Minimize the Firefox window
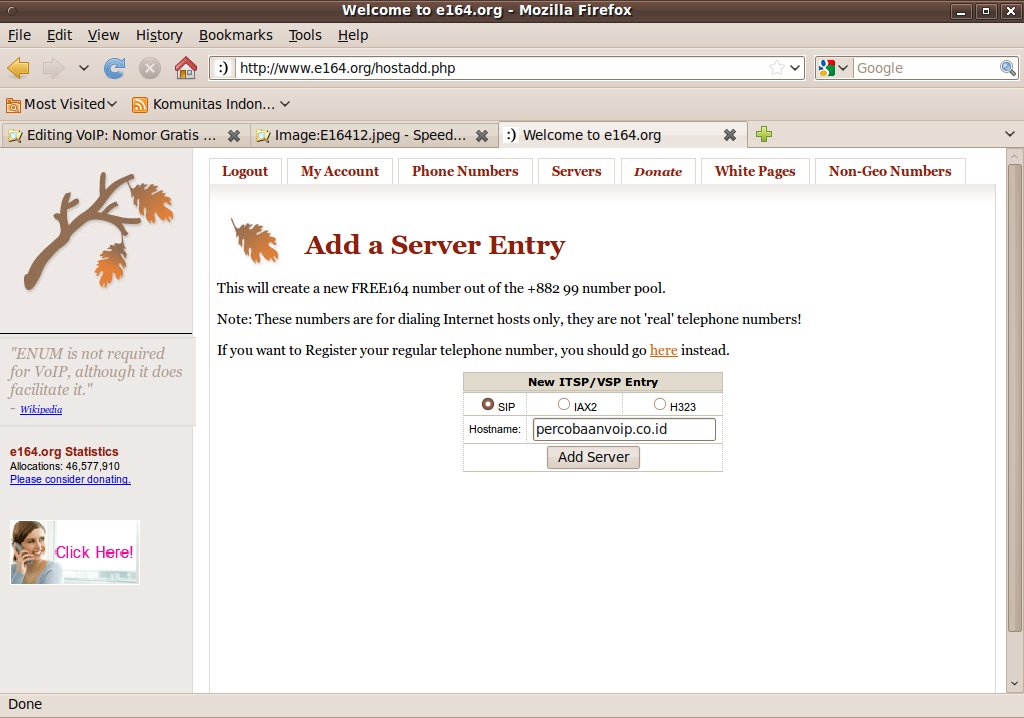The width and height of the screenshot is (1024, 718). pyautogui.click(x=961, y=11)
